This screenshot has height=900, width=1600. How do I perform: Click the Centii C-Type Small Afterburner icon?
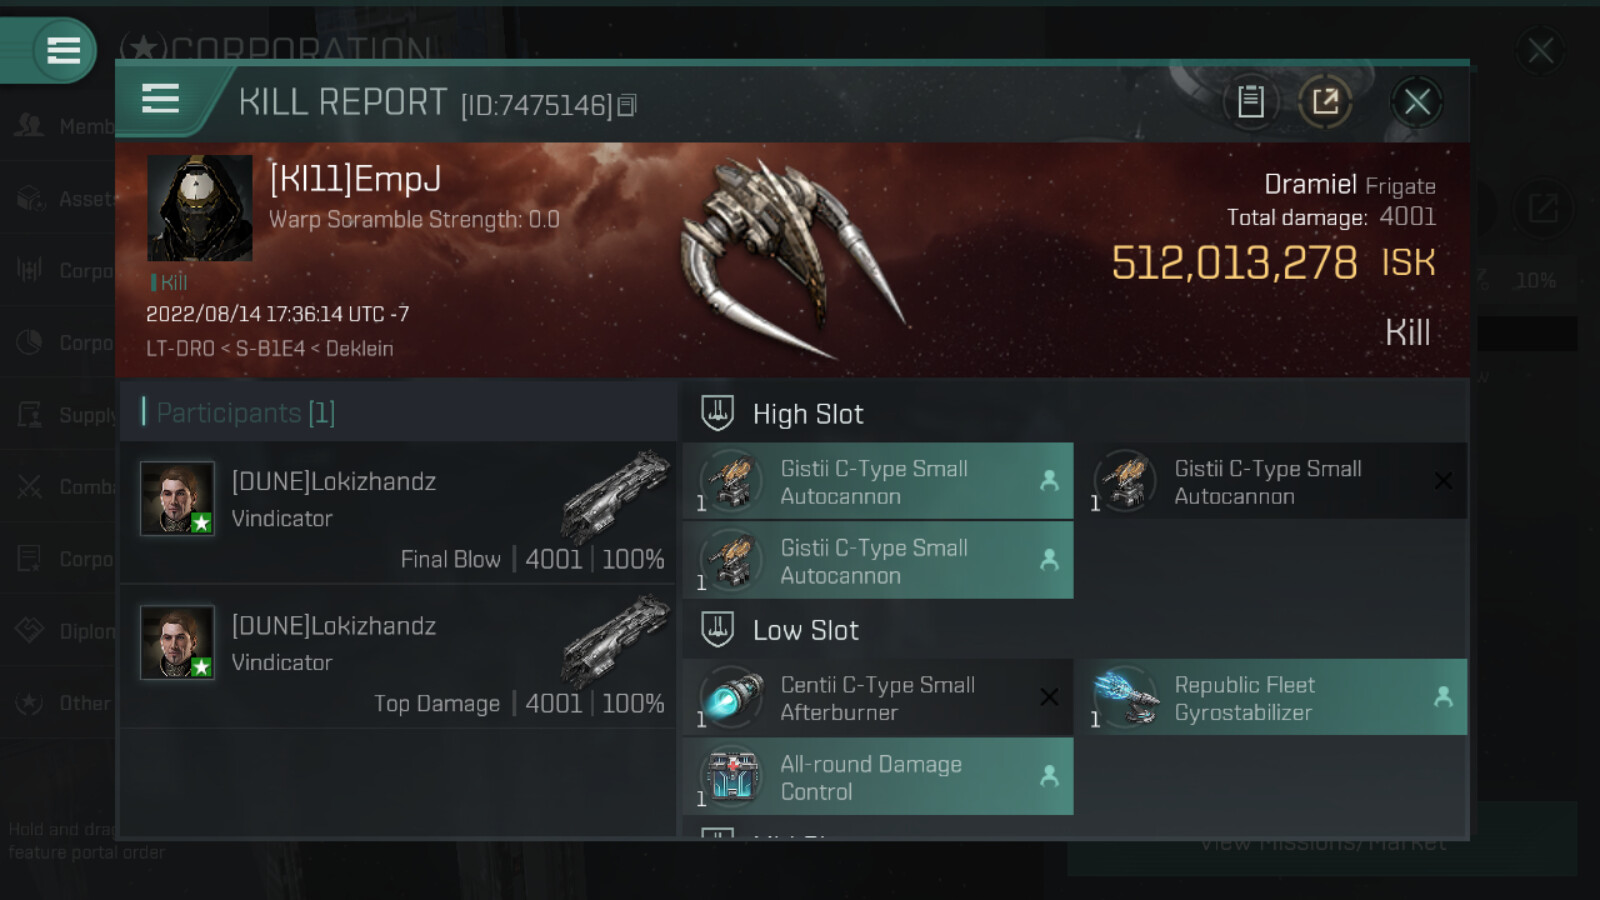point(731,697)
